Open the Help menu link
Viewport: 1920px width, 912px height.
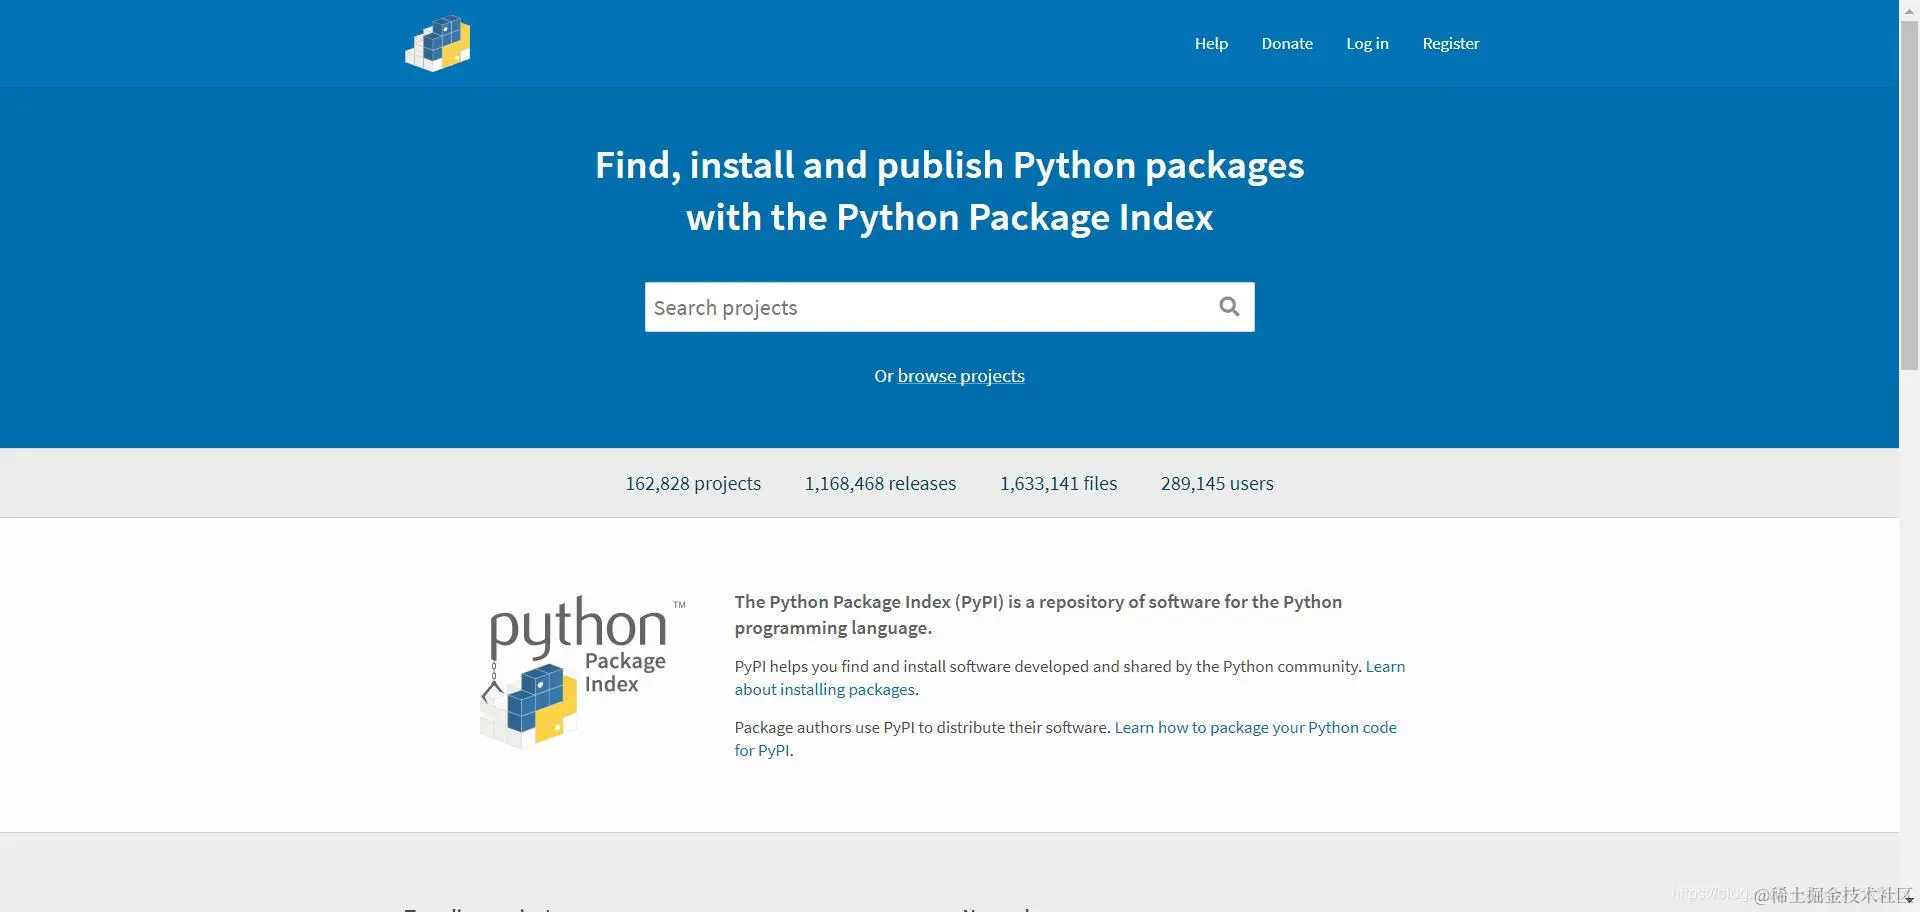tap(1211, 43)
